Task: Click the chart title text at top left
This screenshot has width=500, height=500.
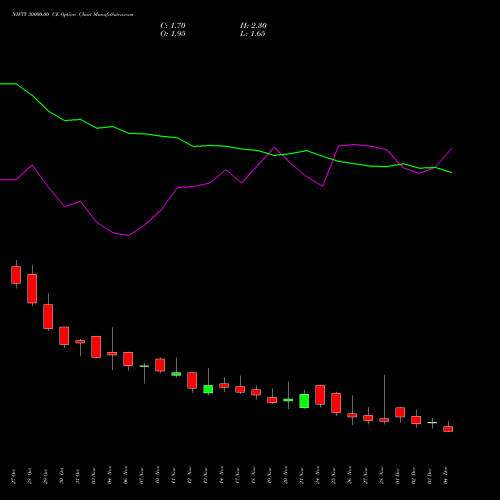Action: (x=73, y=15)
